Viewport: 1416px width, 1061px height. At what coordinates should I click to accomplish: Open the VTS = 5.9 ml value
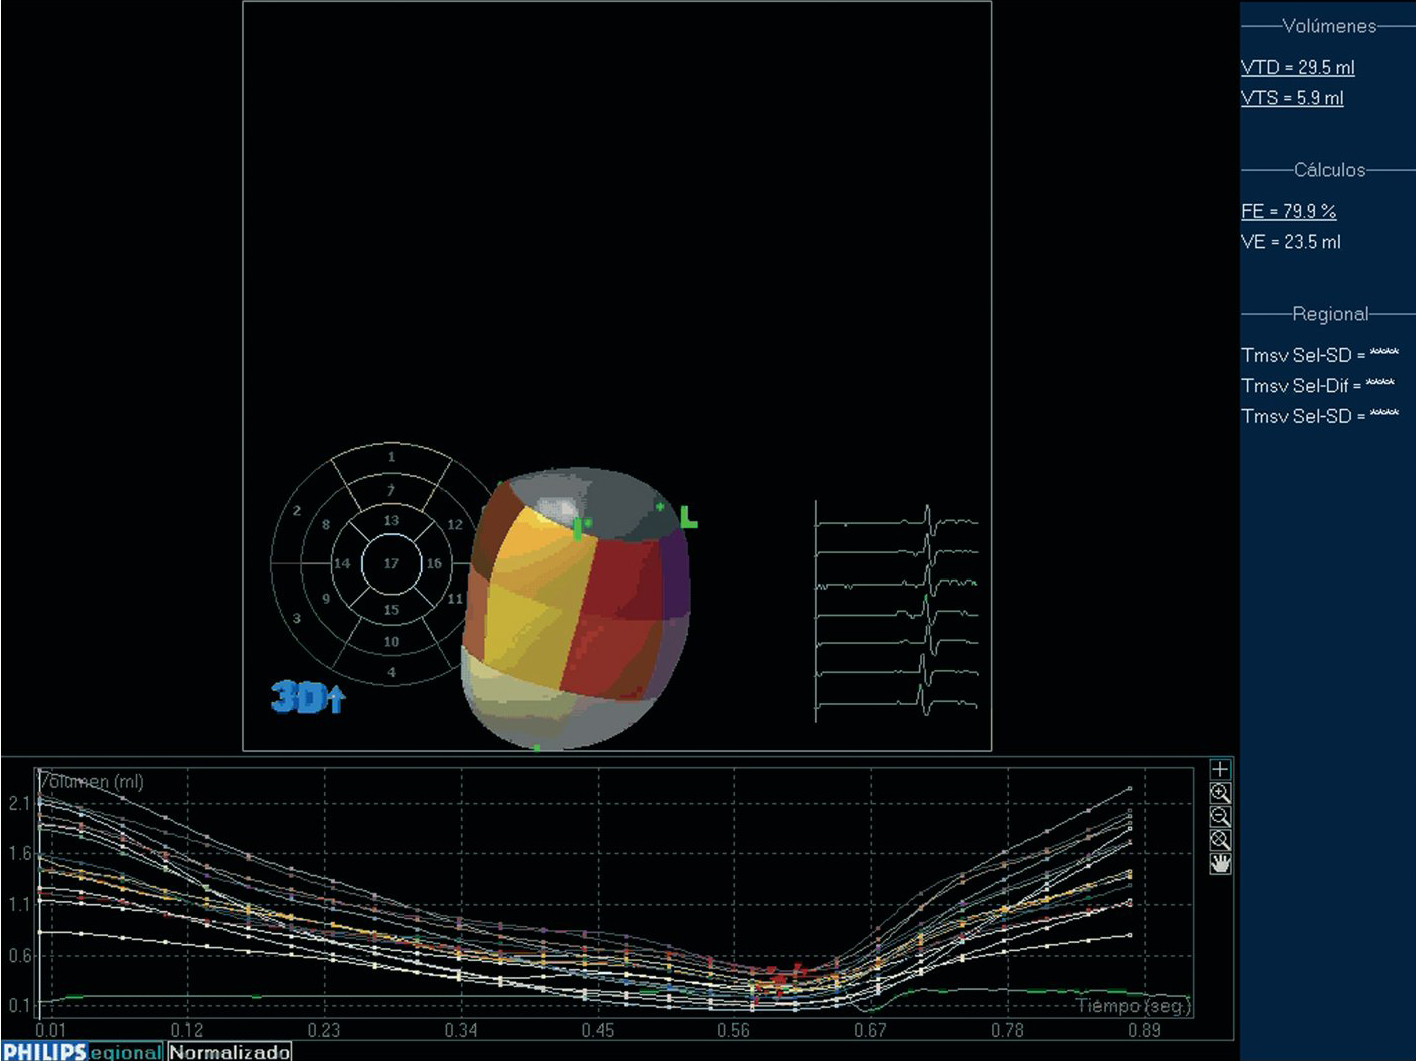[1292, 98]
